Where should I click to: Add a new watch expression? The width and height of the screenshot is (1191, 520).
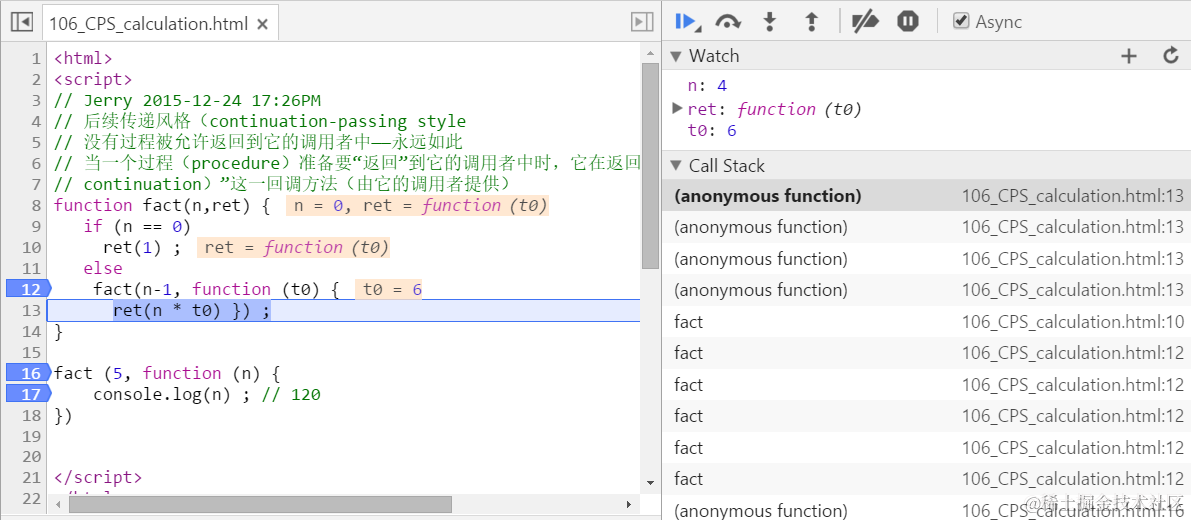(x=1129, y=55)
